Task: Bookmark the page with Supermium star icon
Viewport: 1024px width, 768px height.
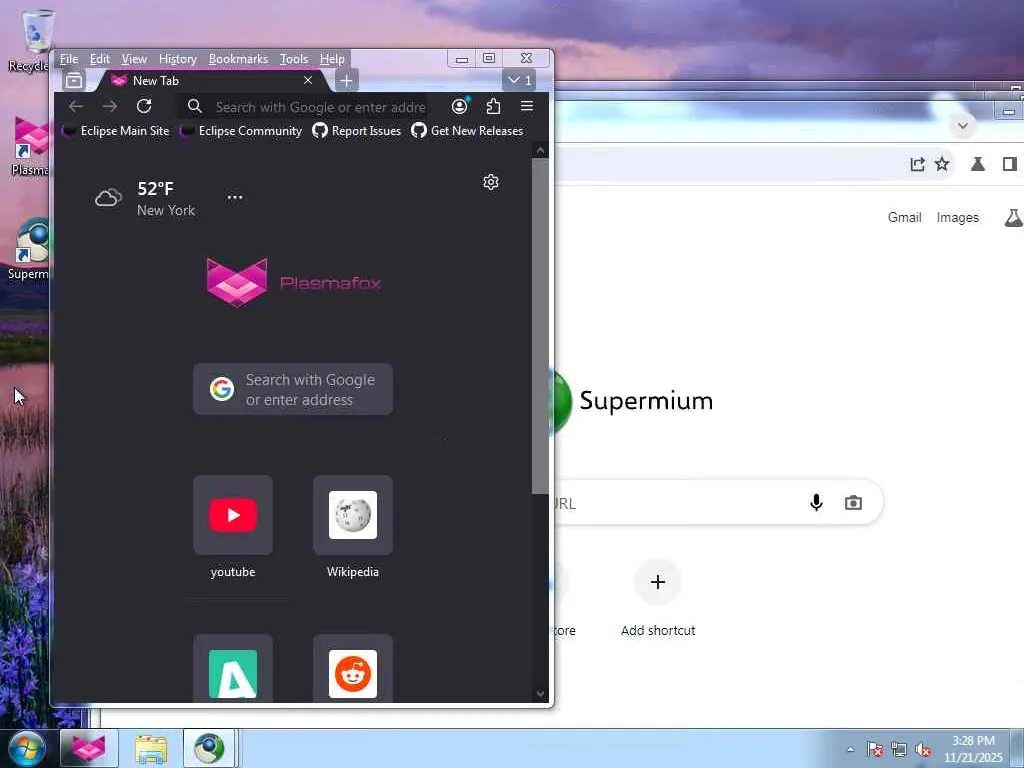Action: coord(942,164)
